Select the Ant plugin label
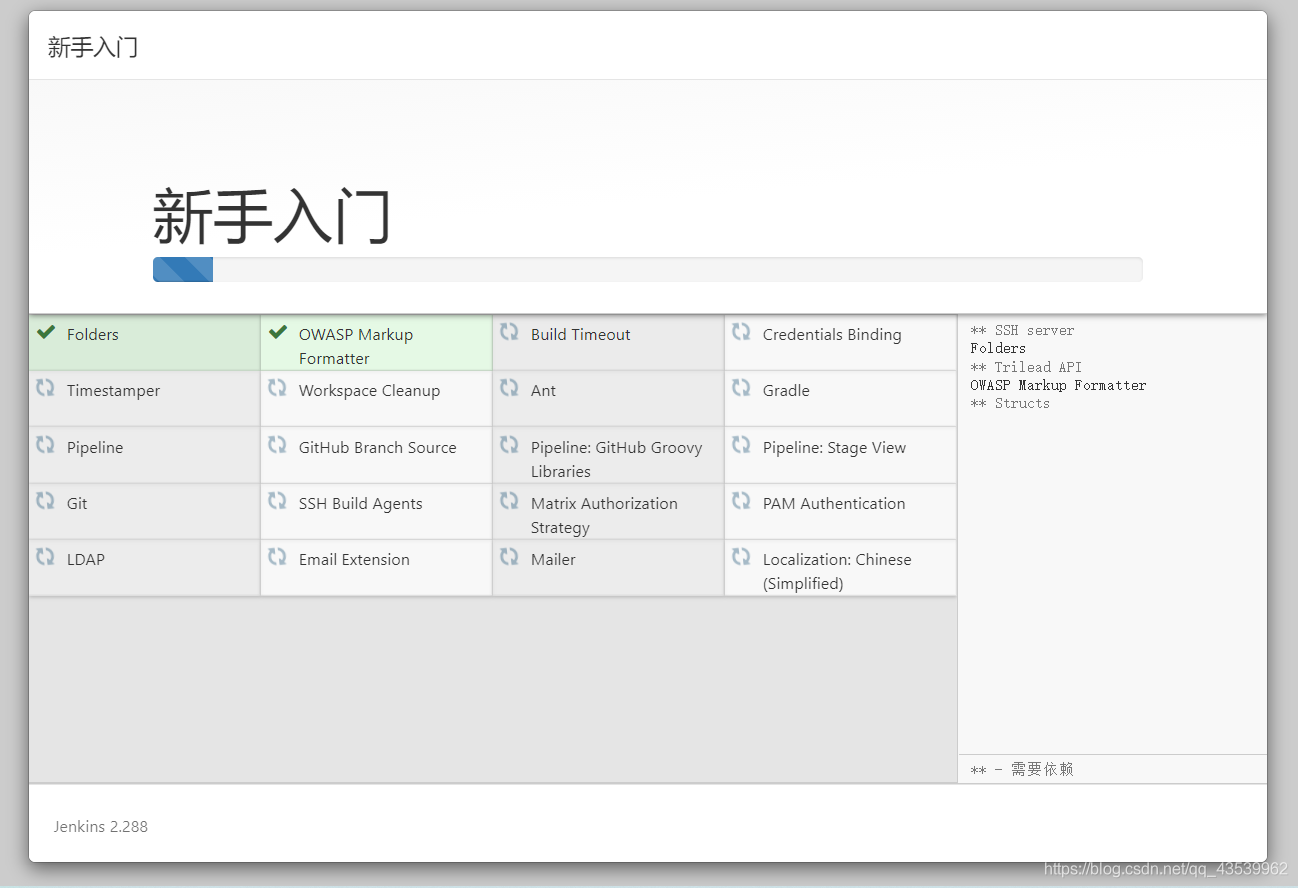This screenshot has width=1298, height=888. 543,391
